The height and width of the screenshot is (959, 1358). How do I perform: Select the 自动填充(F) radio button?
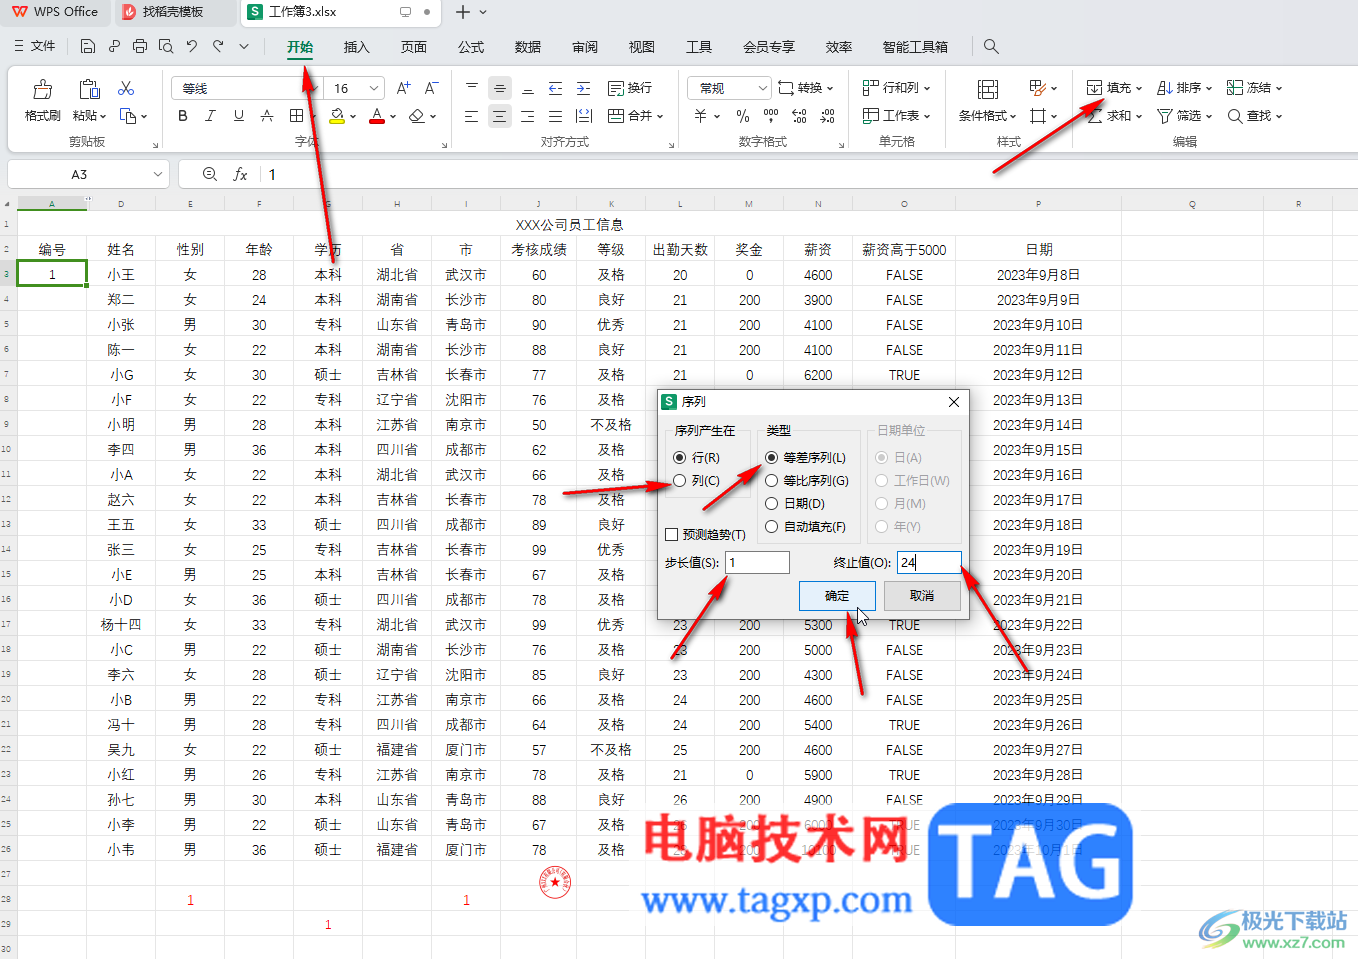(x=771, y=527)
